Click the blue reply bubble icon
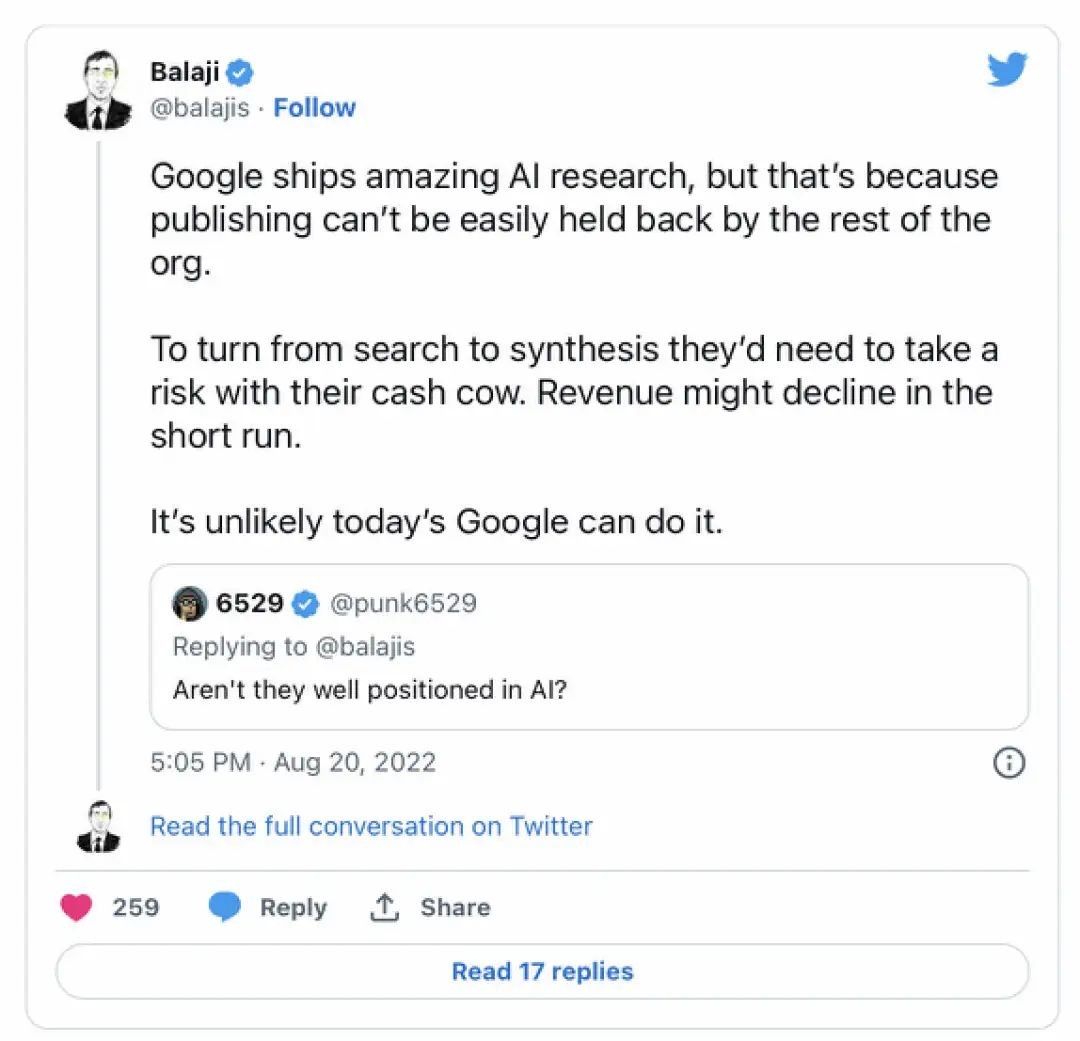The width and height of the screenshot is (1080, 1041). [225, 907]
